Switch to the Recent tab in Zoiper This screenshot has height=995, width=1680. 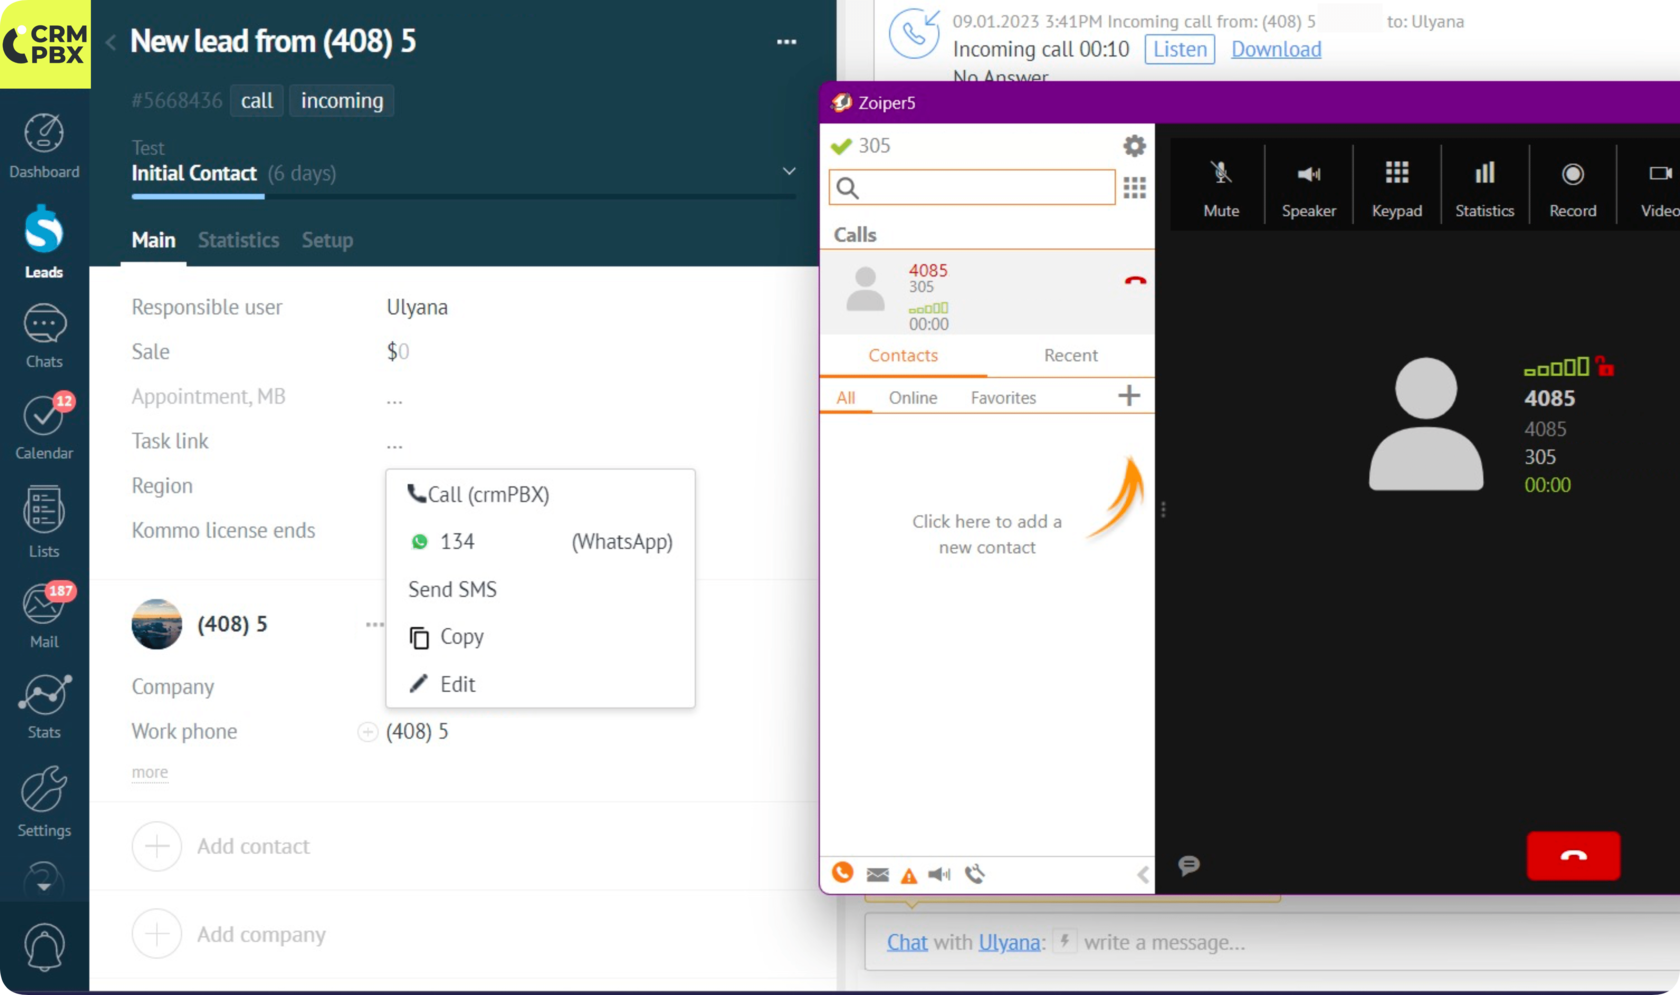[x=1070, y=355]
